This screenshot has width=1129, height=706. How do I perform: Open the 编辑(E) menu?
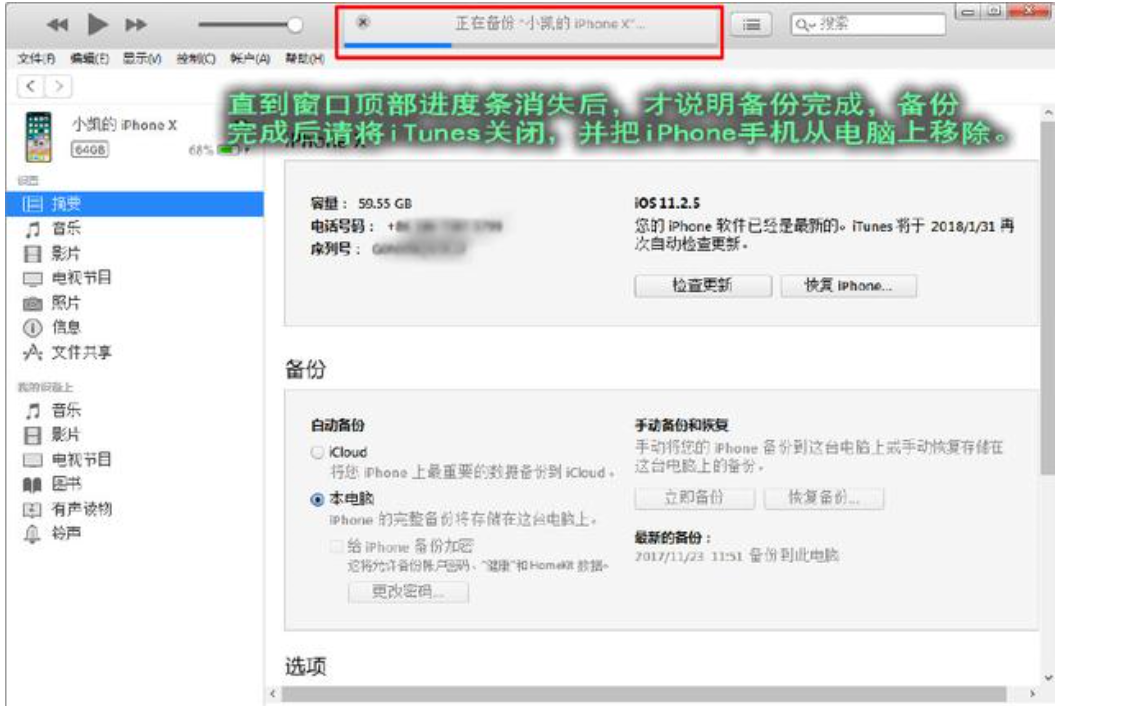tap(89, 58)
